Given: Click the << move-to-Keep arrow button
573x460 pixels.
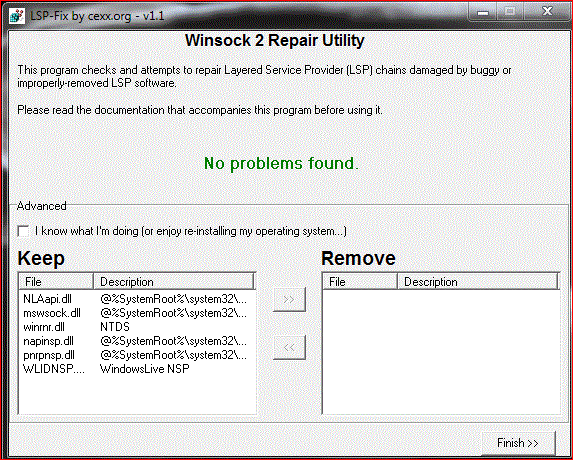Looking at the screenshot, I should tap(289, 347).
